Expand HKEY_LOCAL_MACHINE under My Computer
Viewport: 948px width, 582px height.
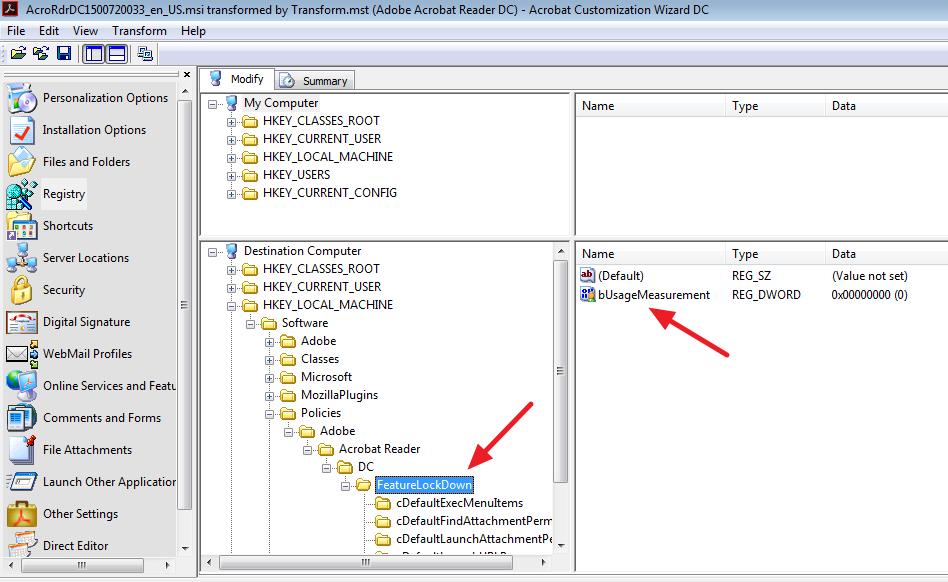click(231, 158)
